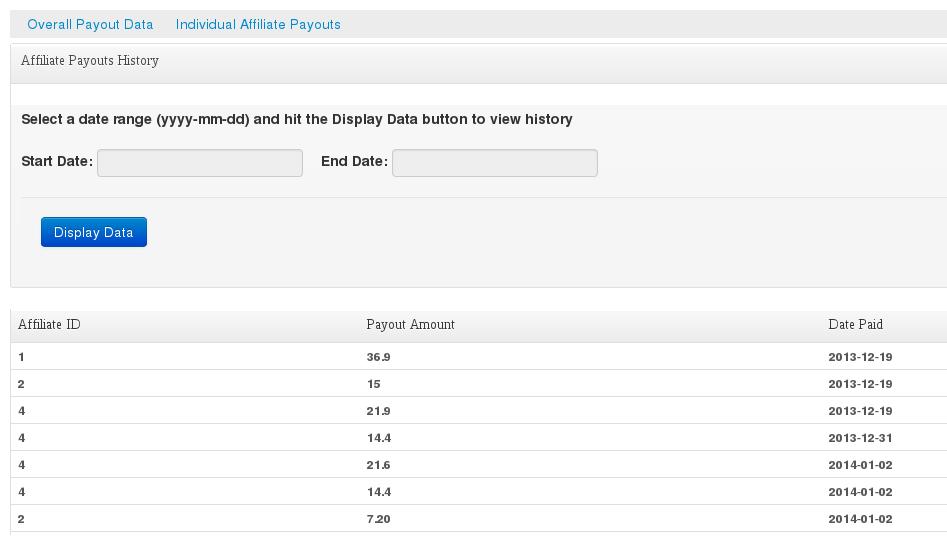Click the Payout Amount column header

pyautogui.click(x=410, y=325)
